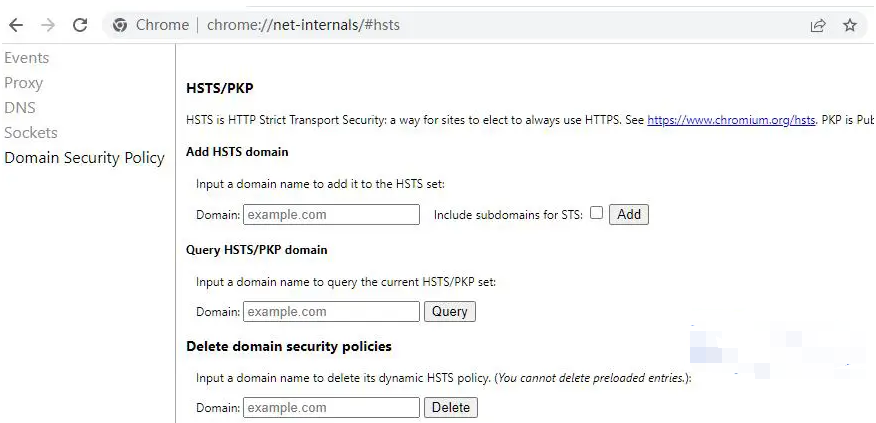Click the forward navigation arrow
876x423 pixels.
pos(48,25)
